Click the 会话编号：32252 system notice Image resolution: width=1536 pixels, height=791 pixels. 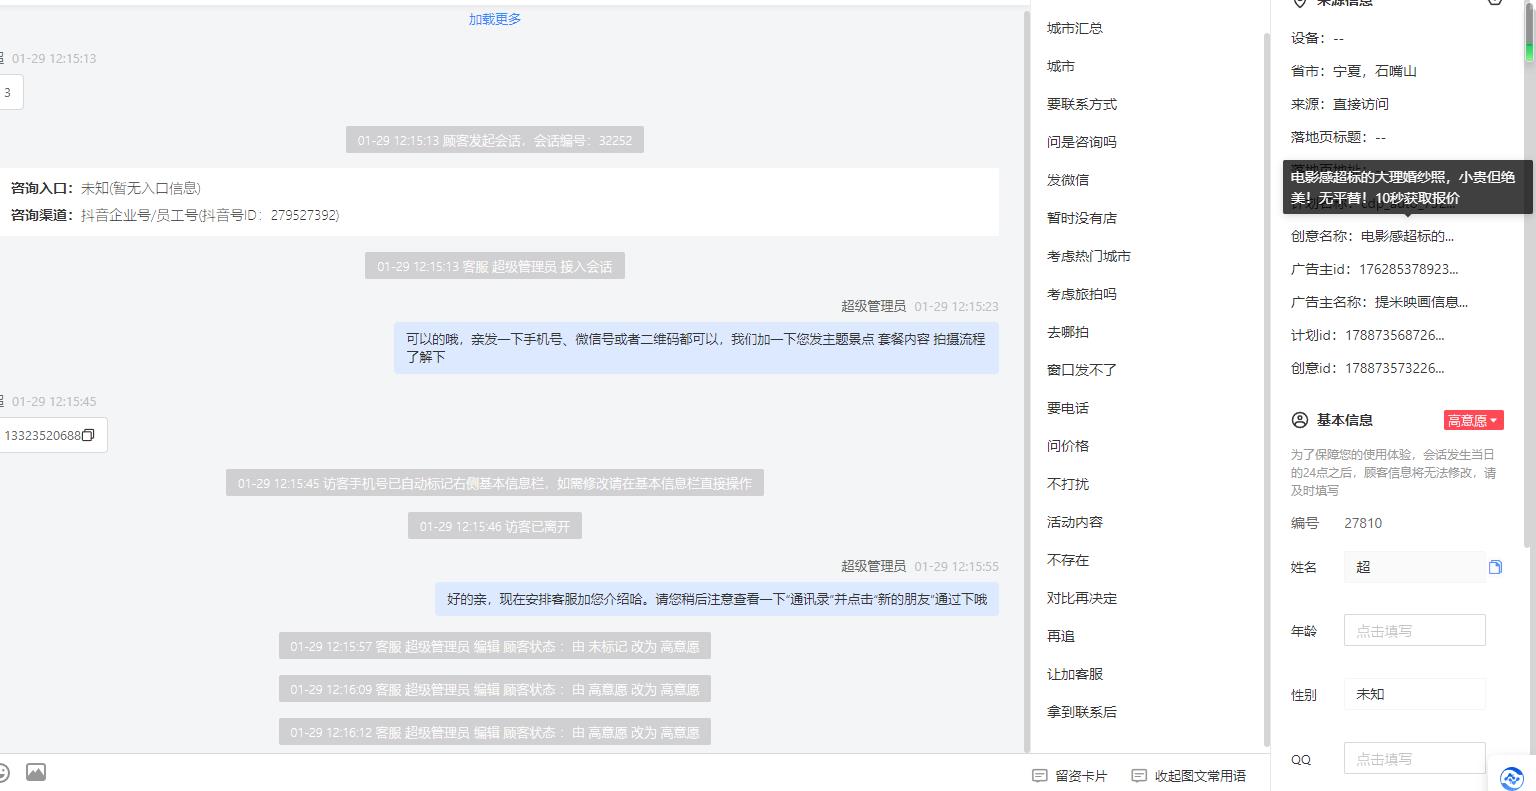[x=495, y=140]
